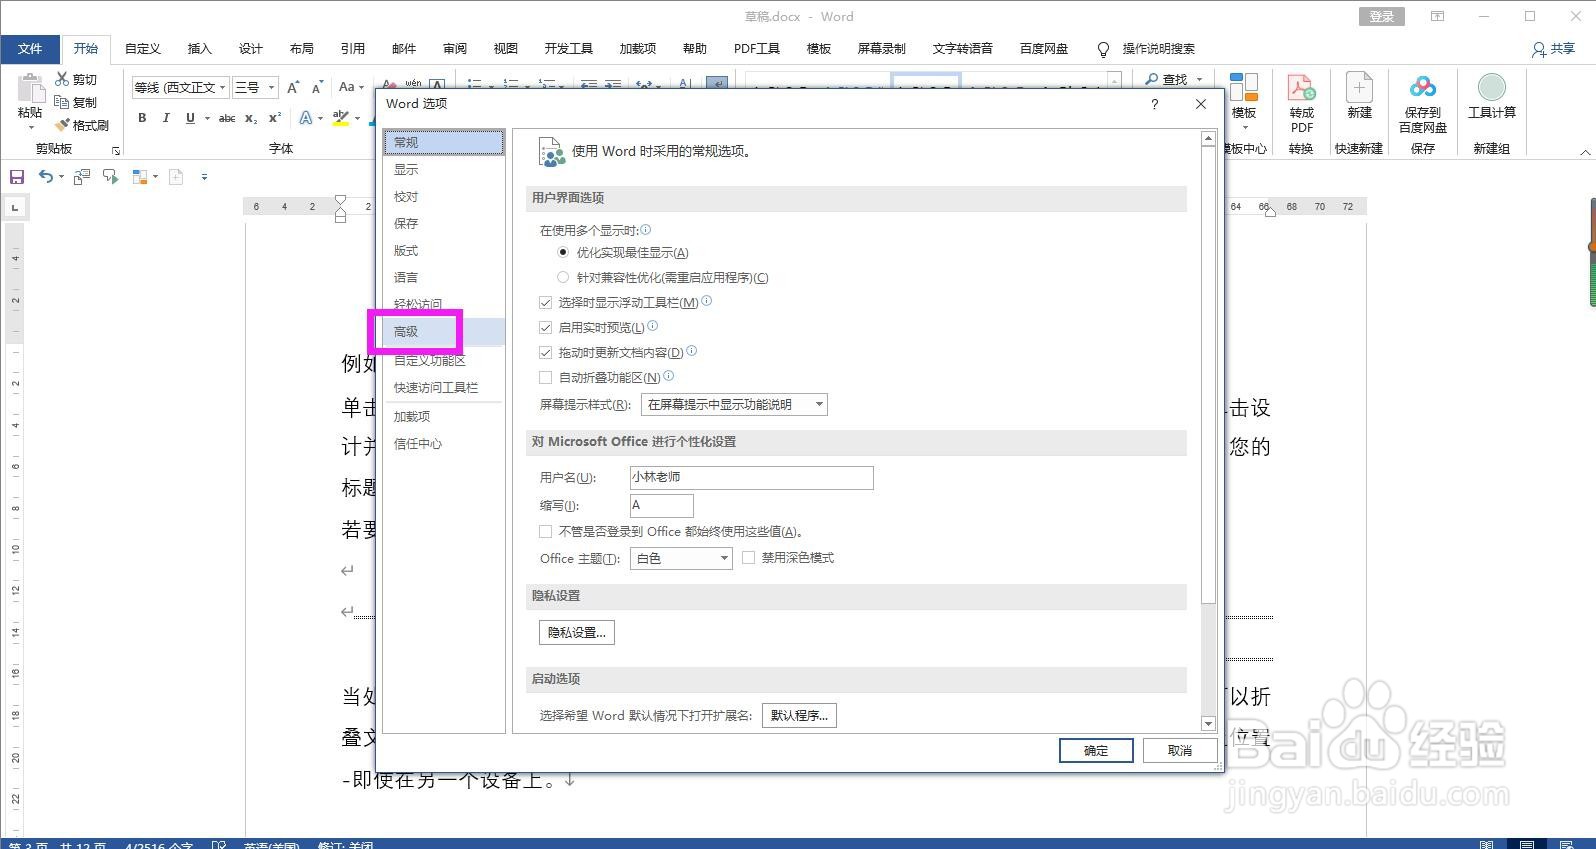Toggle Bold formatting in the ribbon
1596x849 pixels.
(x=142, y=118)
